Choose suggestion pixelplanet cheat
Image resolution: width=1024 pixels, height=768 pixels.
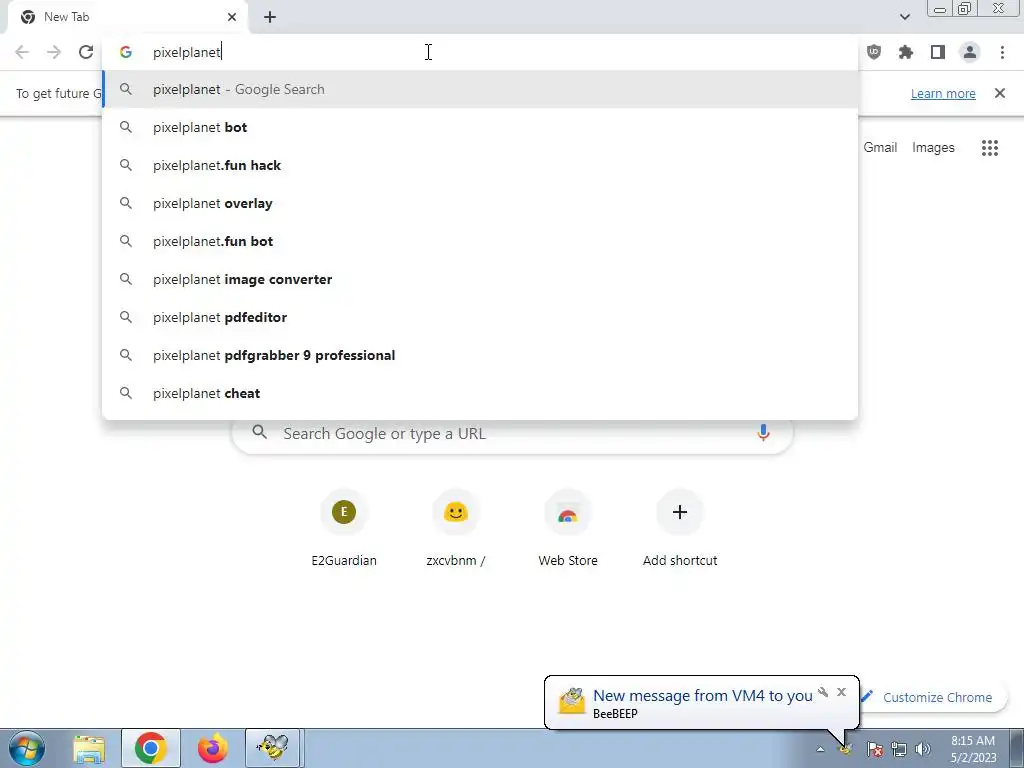(480, 393)
